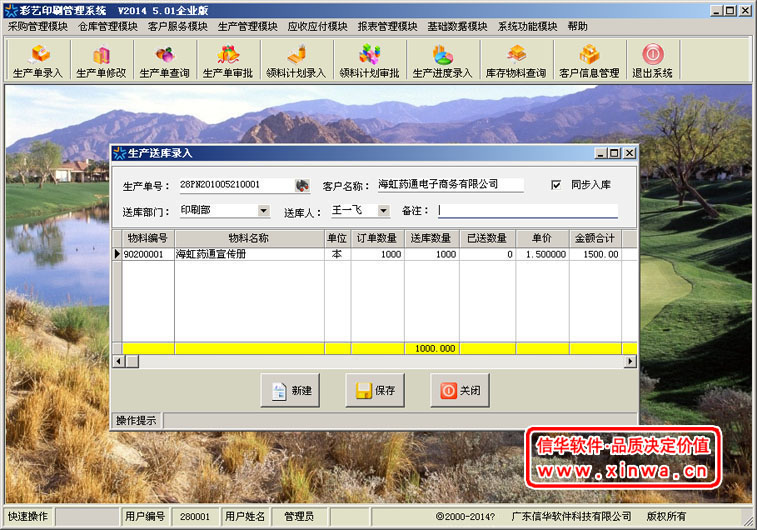Click binoculars search icon beside 生产单号
The image size is (757, 530).
302,185
